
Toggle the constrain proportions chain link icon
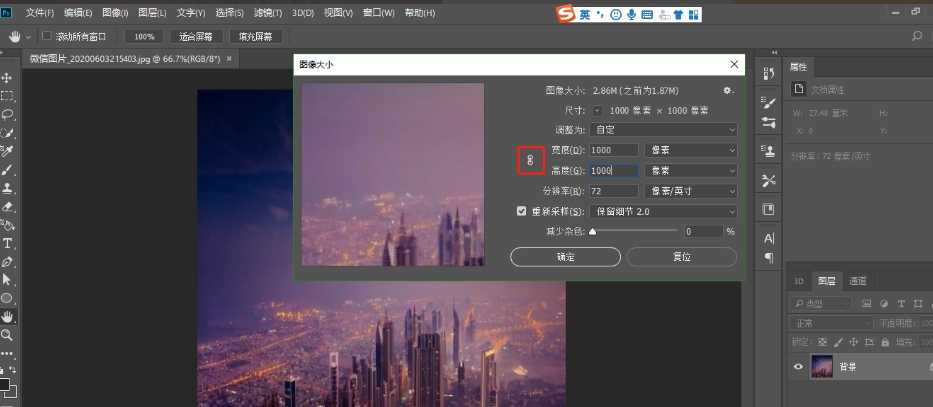pyautogui.click(x=530, y=160)
